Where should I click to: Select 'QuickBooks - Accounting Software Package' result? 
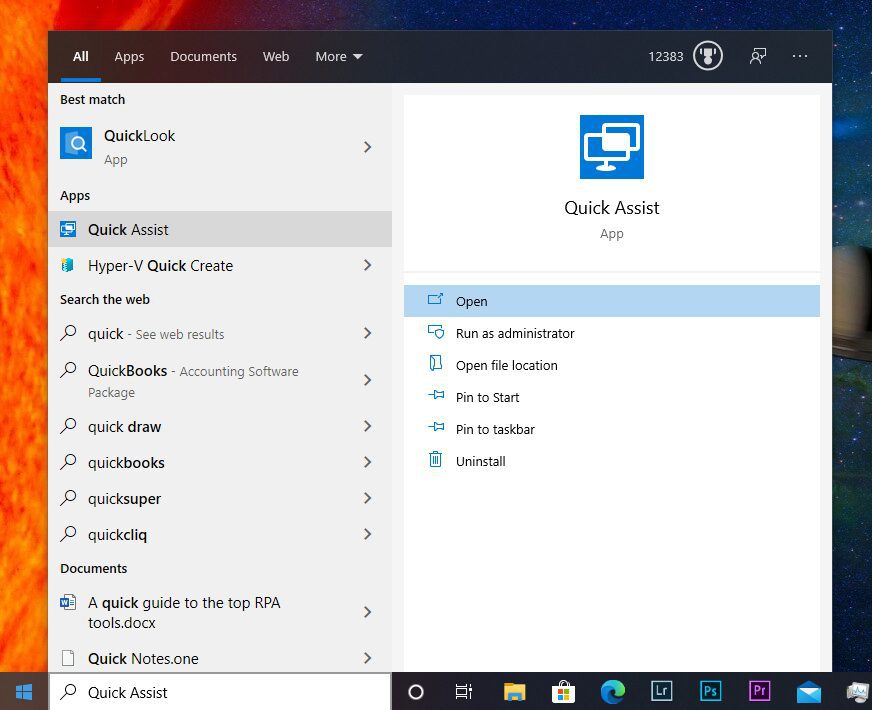point(220,380)
